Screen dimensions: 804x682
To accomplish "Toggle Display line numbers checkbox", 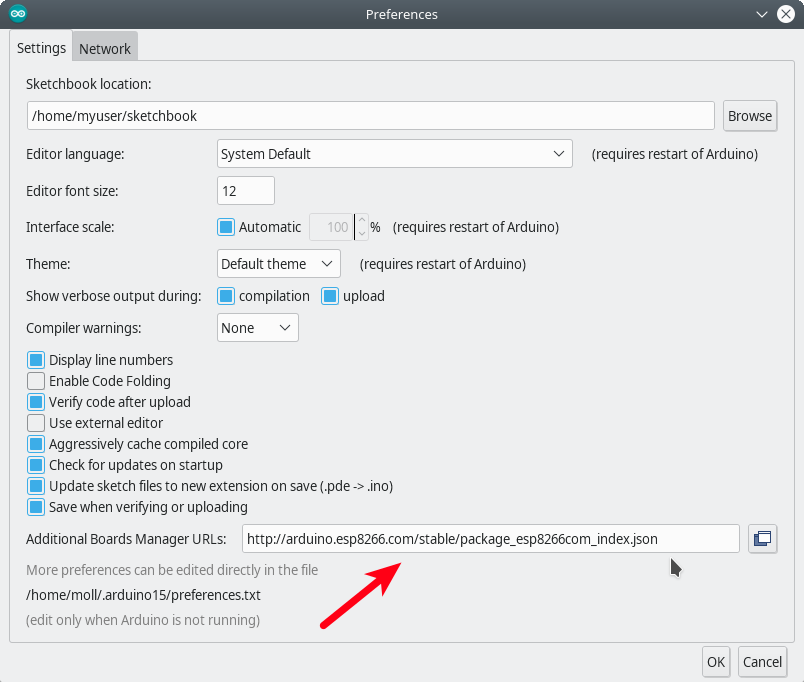I will click(x=36, y=360).
